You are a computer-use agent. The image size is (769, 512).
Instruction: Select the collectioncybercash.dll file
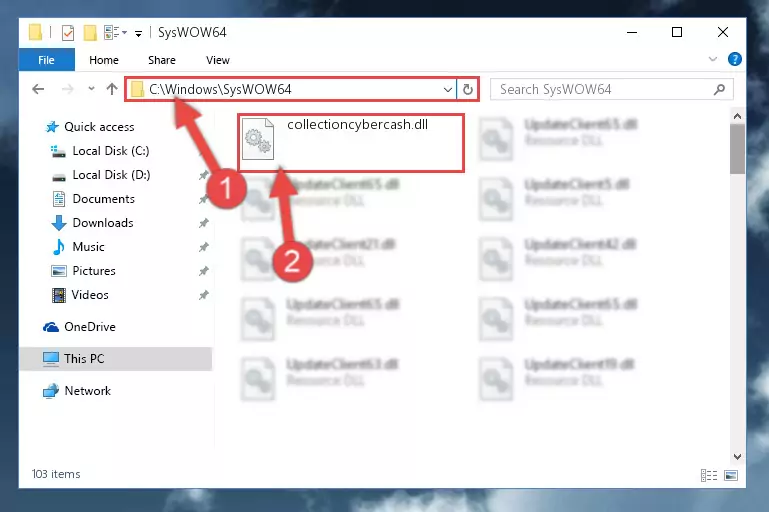351,143
